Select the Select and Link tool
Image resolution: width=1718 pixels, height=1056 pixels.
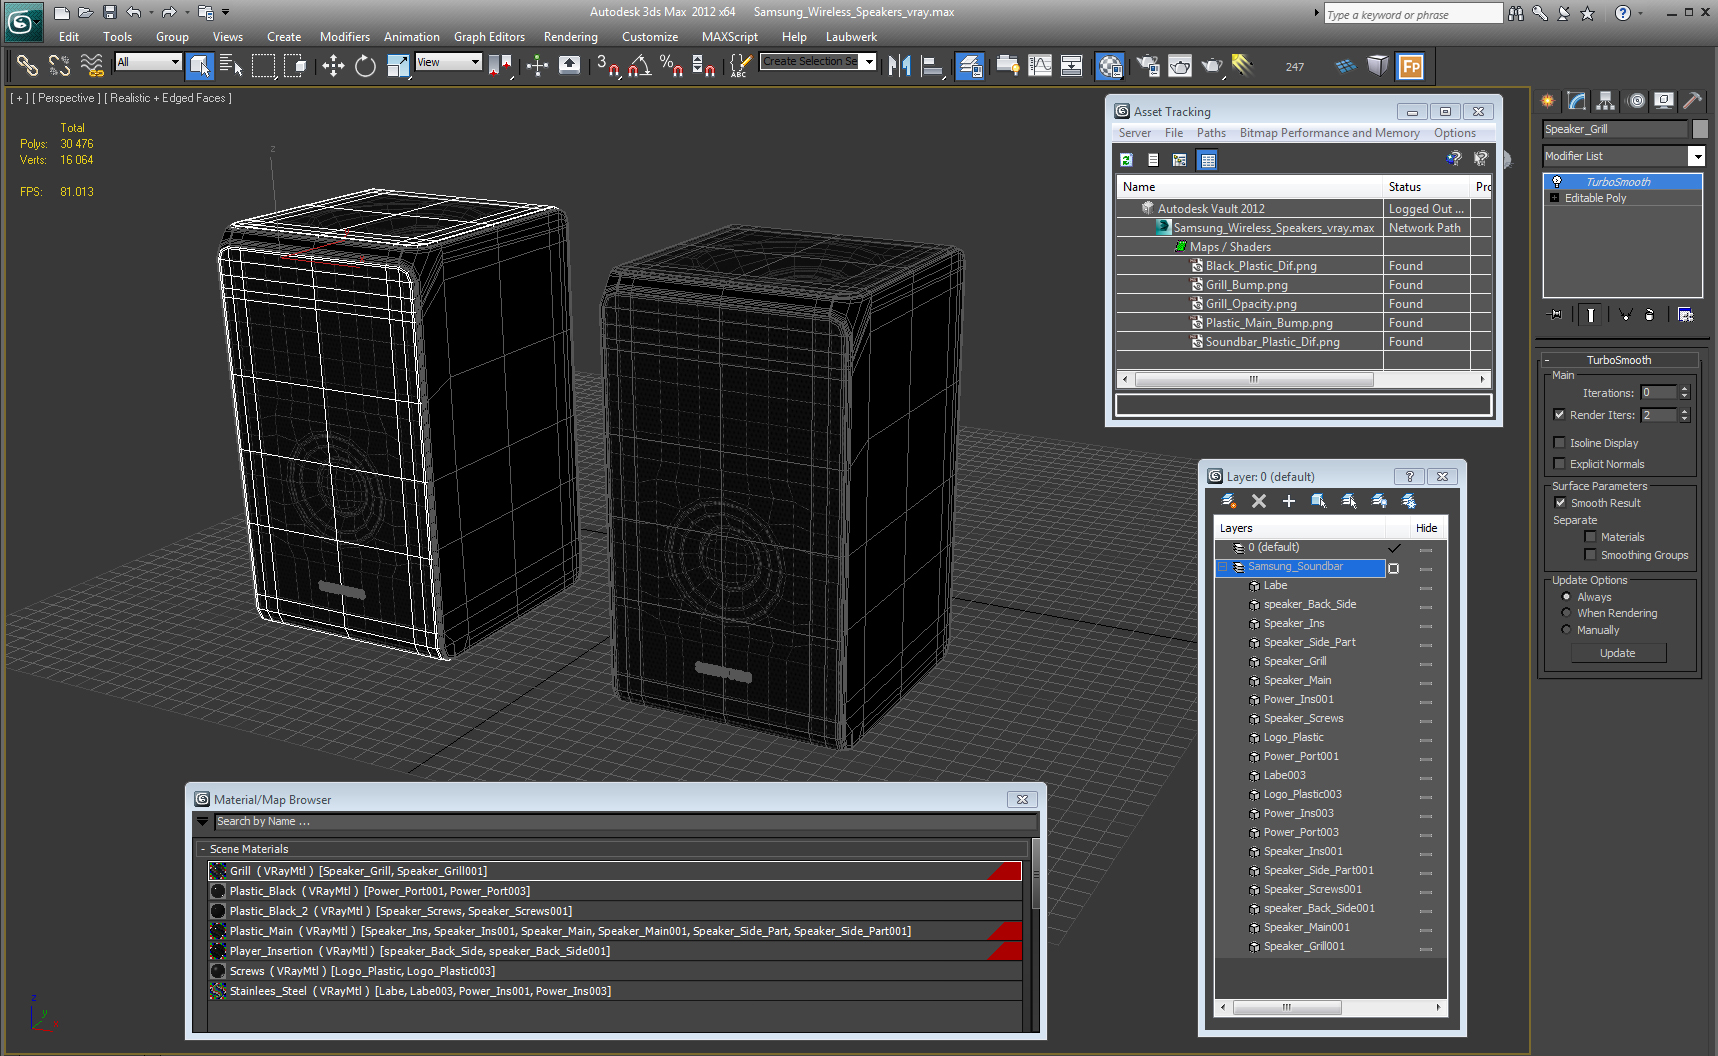(x=27, y=66)
